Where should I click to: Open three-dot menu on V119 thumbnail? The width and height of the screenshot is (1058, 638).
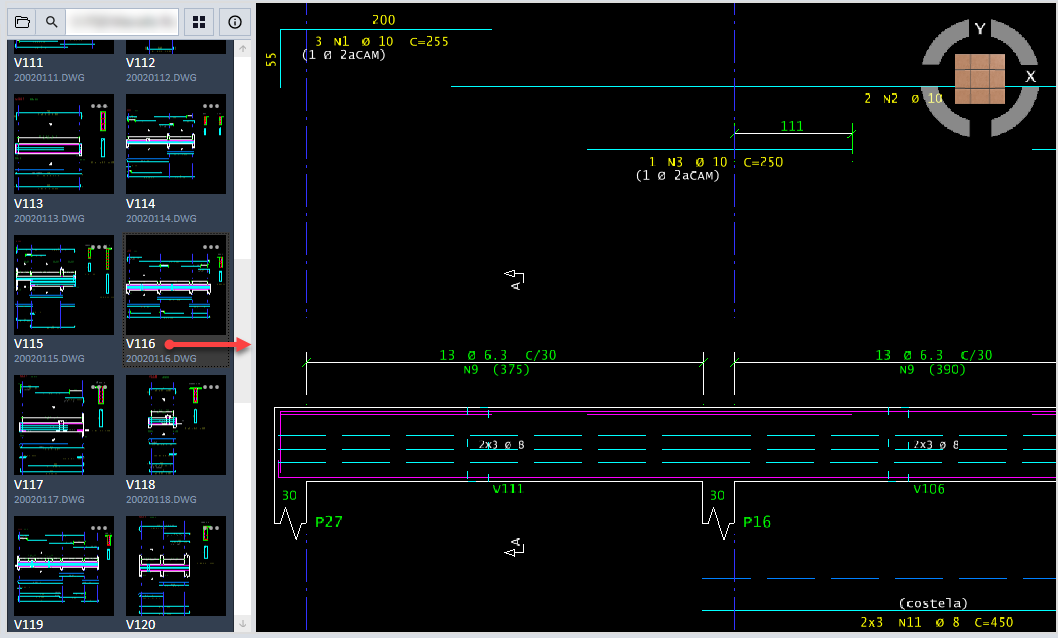pos(99,527)
